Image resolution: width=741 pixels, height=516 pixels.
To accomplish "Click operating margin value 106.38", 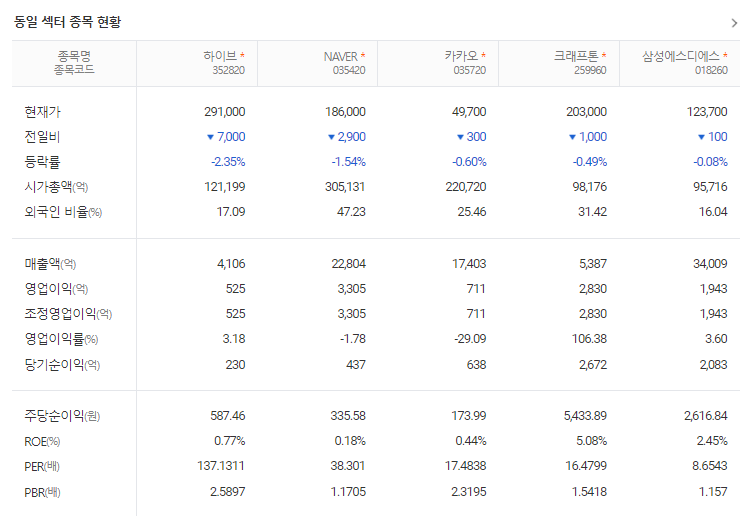I will (589, 339).
